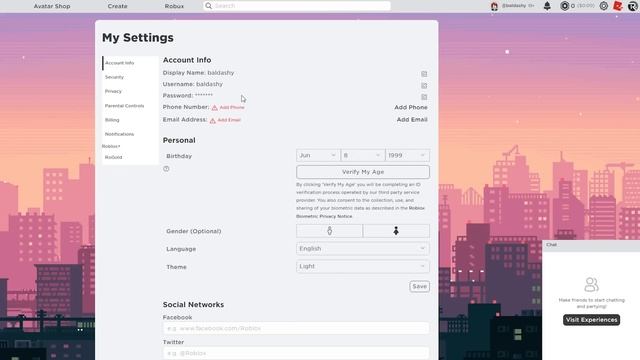Open the Billing tab

pyautogui.click(x=130, y=120)
